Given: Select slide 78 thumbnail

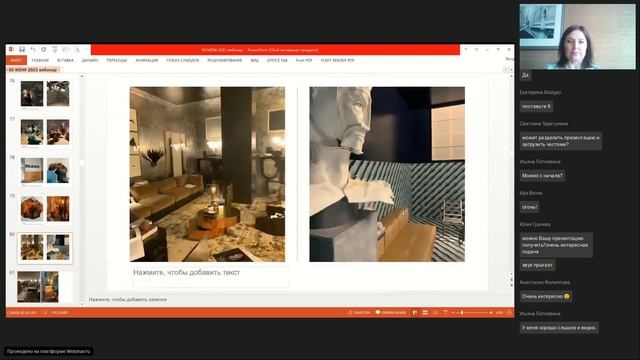Looking at the screenshot, I should point(45,170).
